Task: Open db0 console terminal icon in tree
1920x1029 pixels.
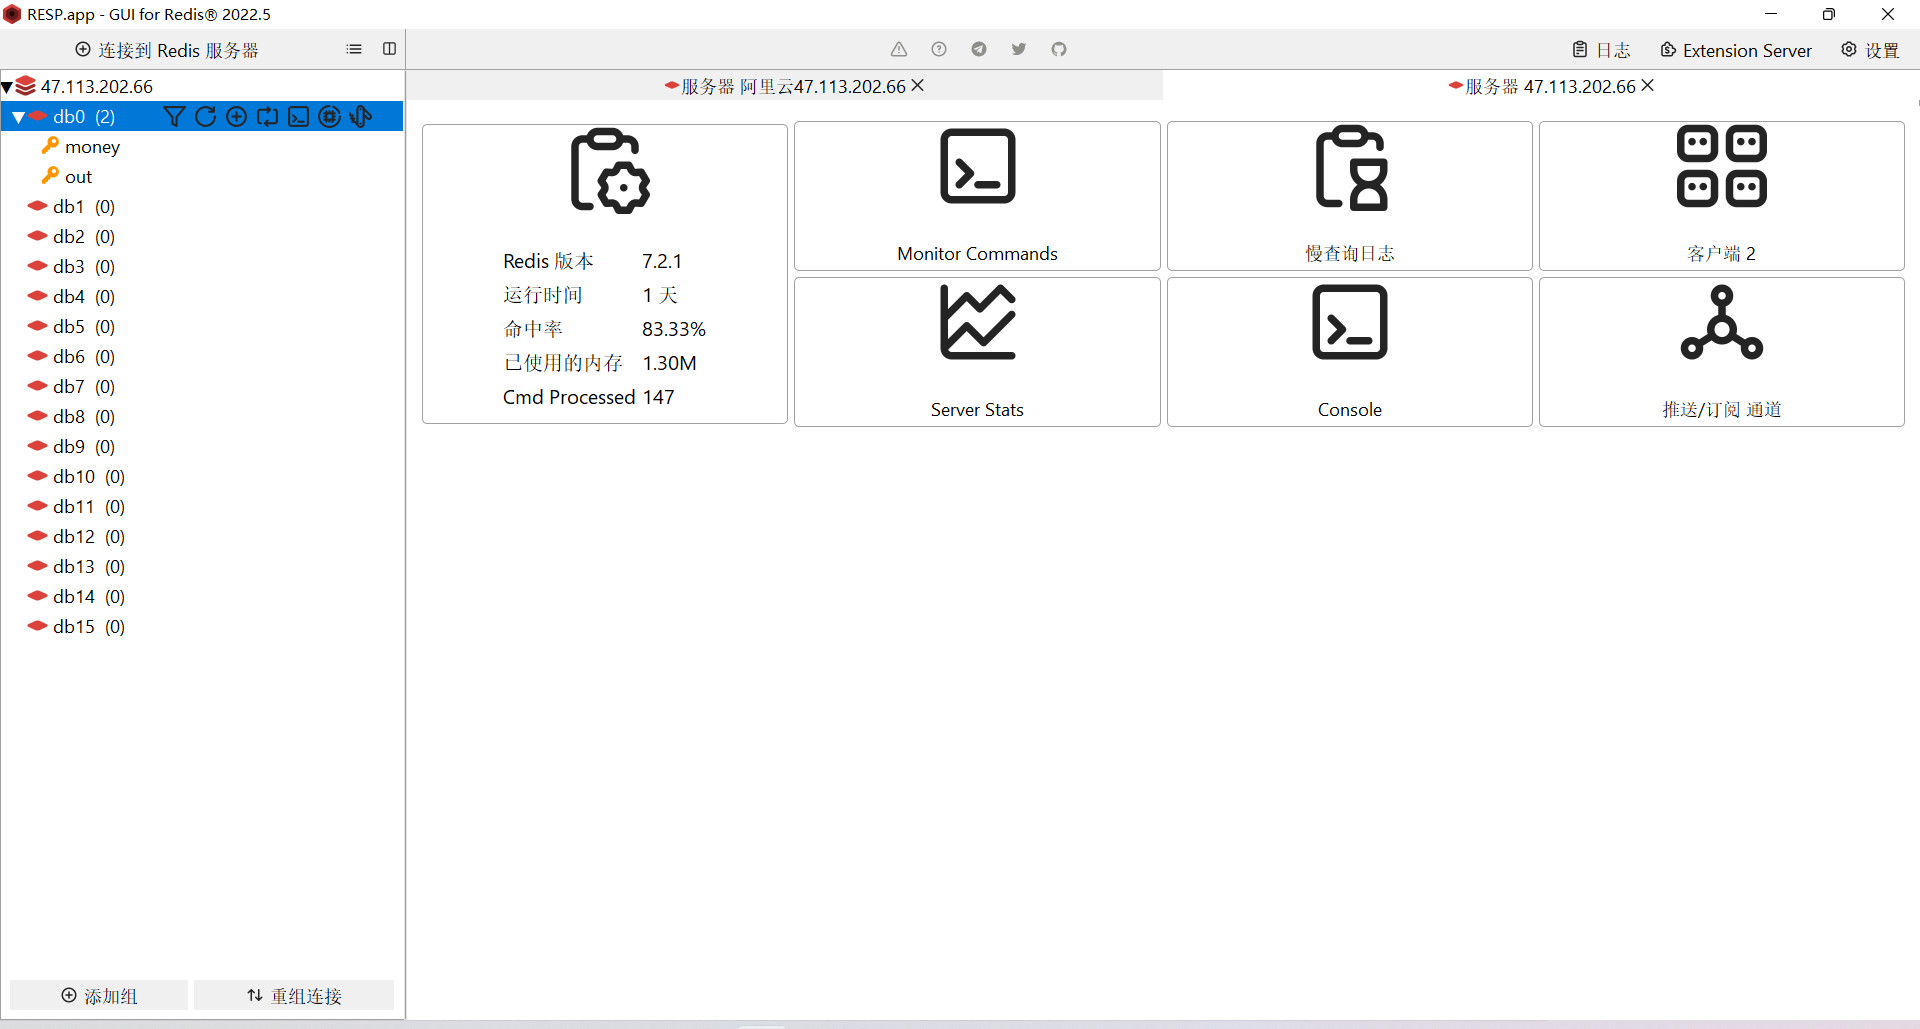Action: (298, 117)
